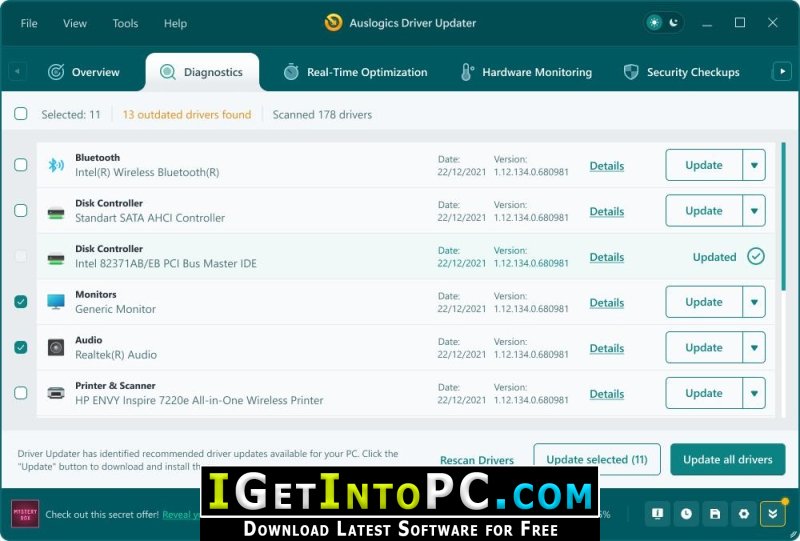Expand Update dropdown arrow for Bluetooth
Screen dimensions: 800x541
pyautogui.click(x=754, y=165)
